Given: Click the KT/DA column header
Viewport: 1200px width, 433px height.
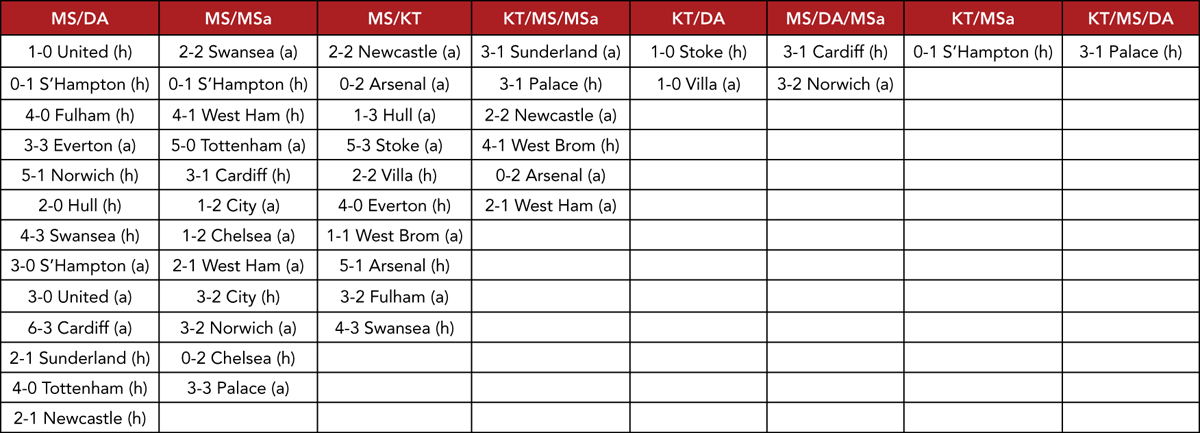Looking at the screenshot, I should [x=698, y=19].
